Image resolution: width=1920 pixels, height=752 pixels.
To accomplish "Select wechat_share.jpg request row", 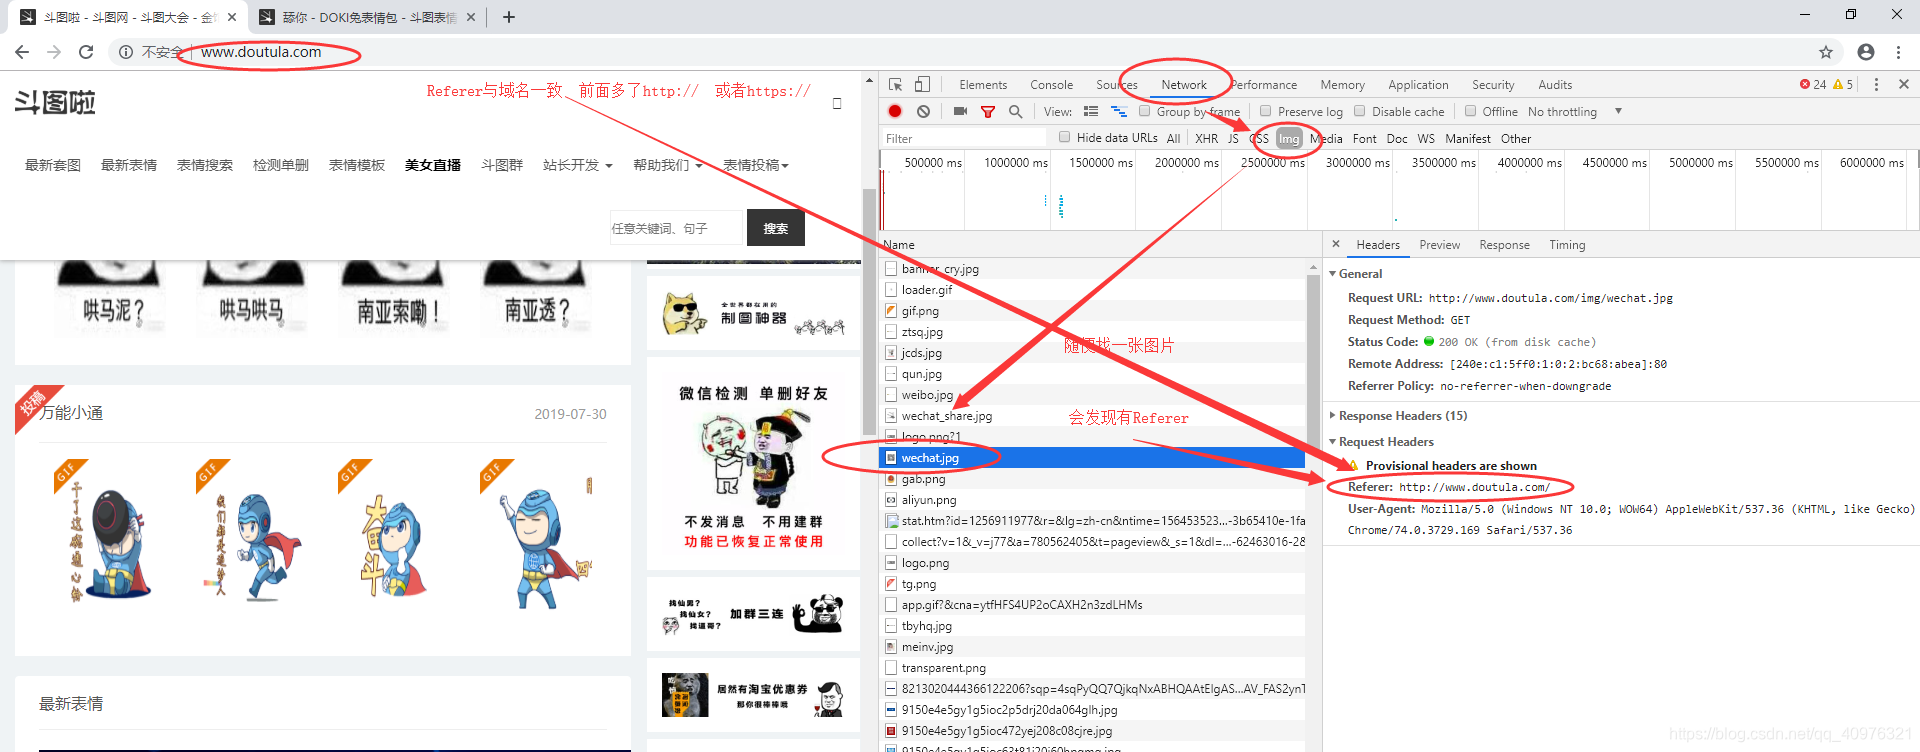I will click(x=1093, y=416).
